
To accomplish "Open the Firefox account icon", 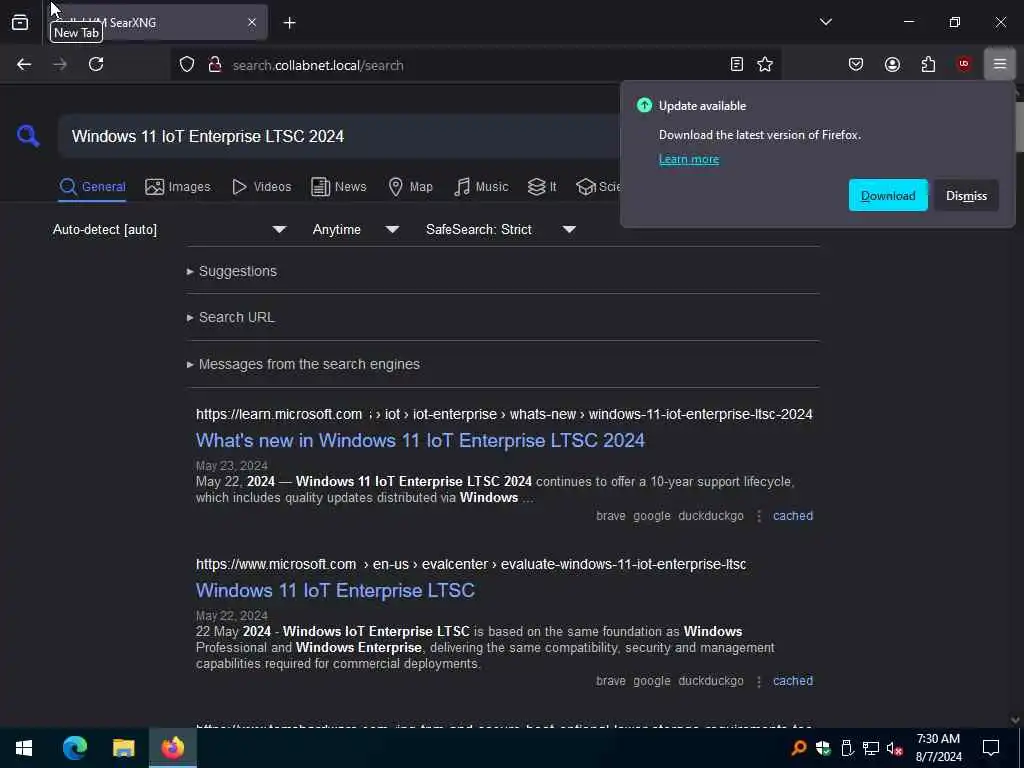I will click(x=892, y=64).
